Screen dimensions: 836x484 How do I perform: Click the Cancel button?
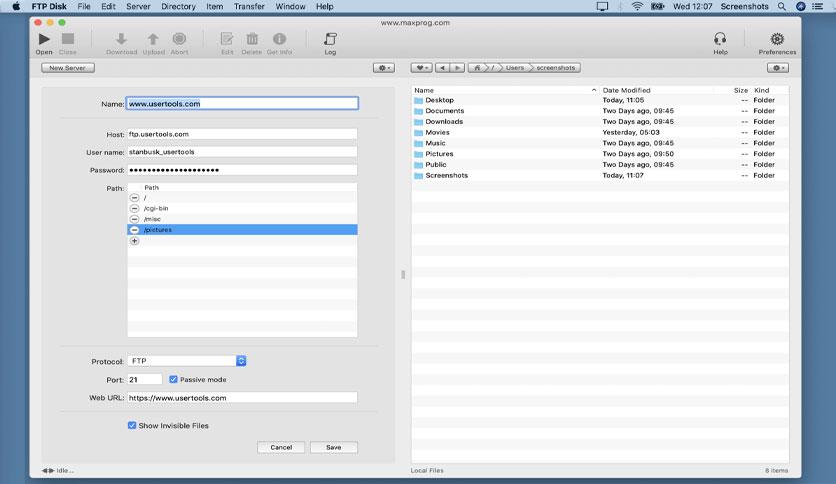(x=281, y=447)
